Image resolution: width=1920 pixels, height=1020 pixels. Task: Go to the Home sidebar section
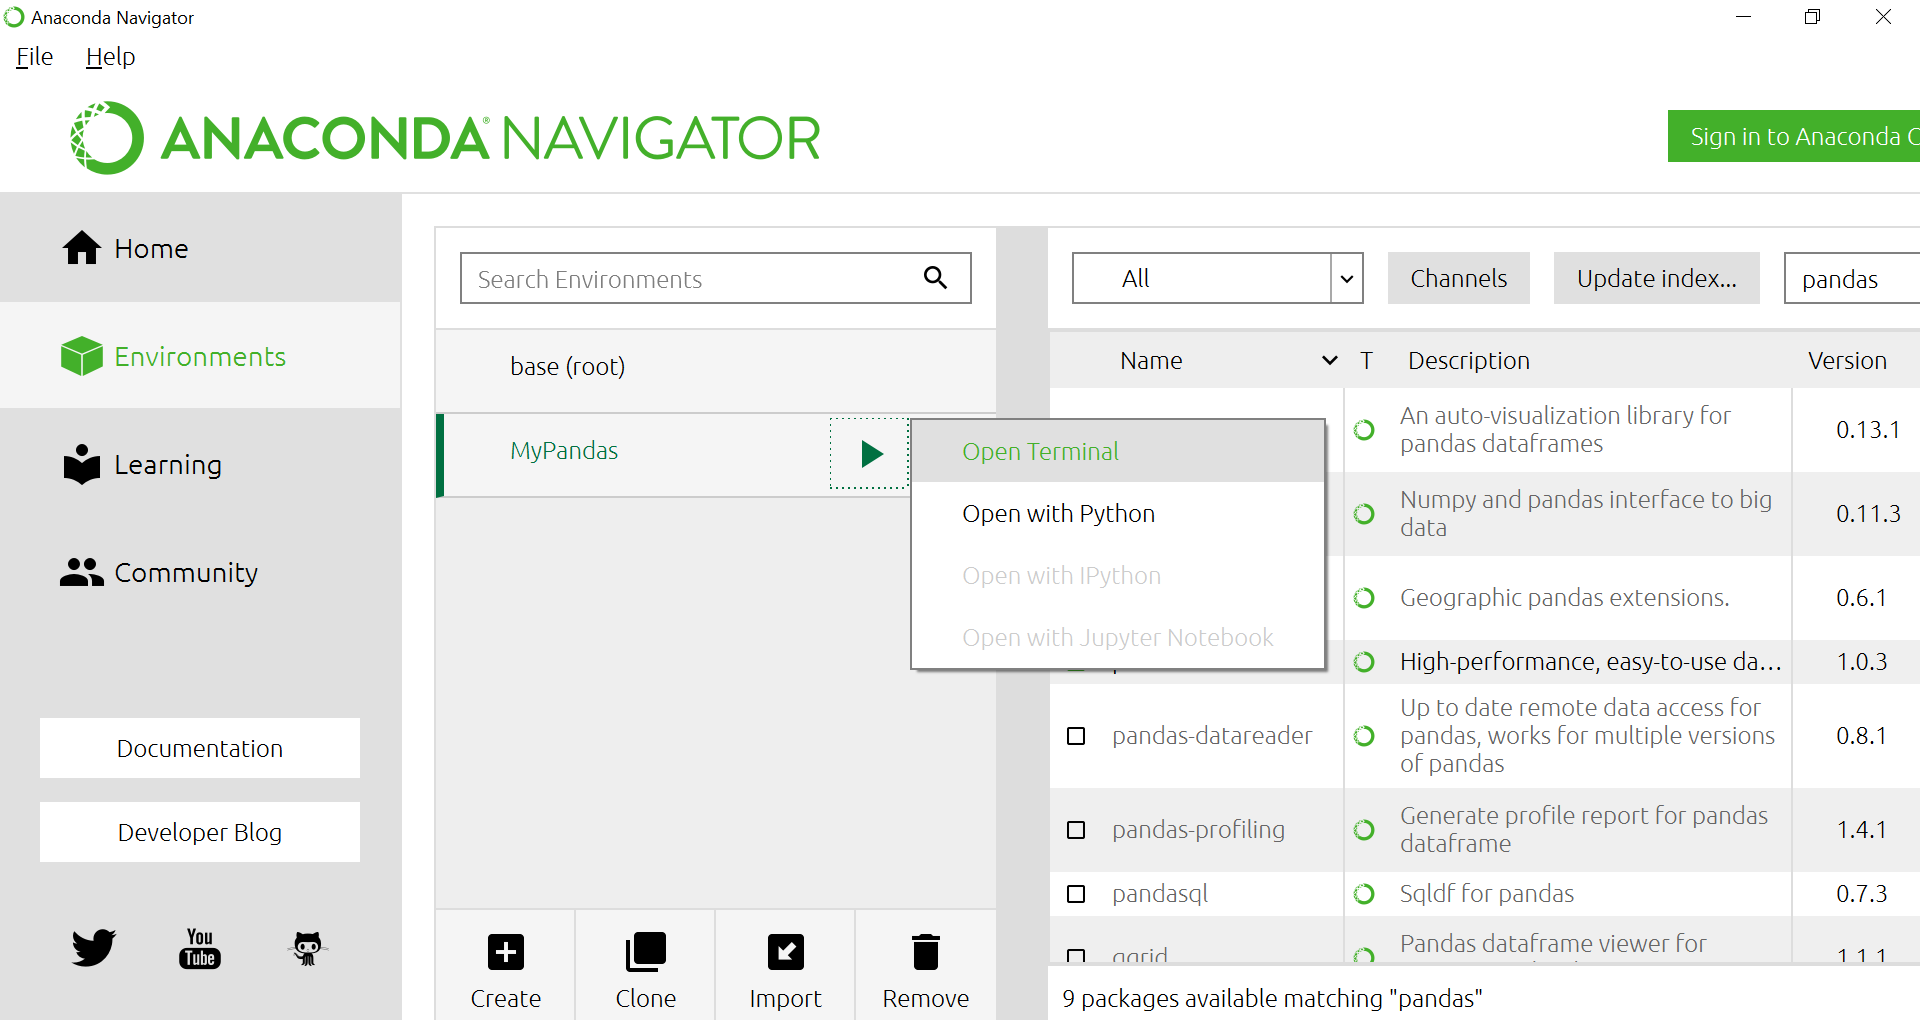pyautogui.click(x=150, y=248)
